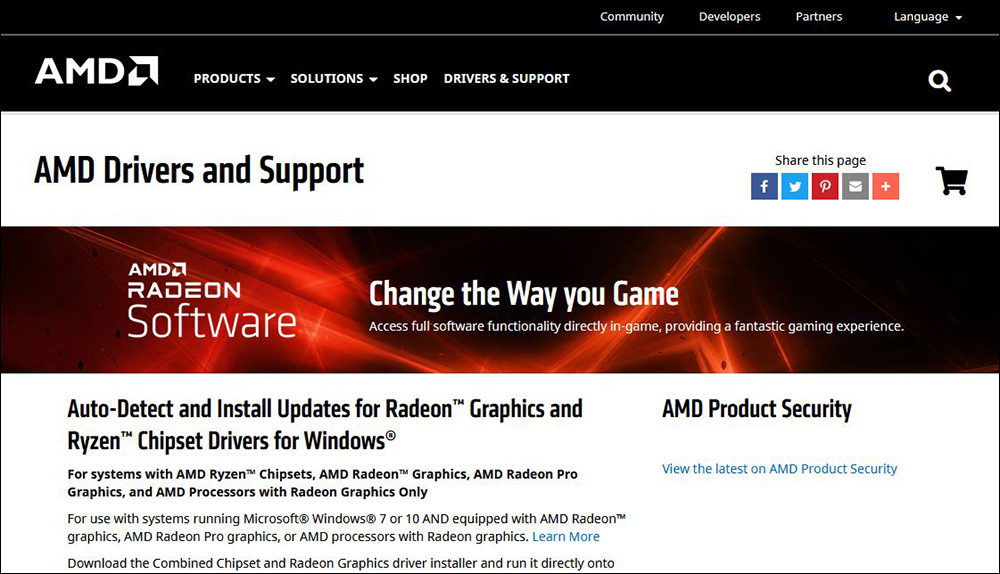The height and width of the screenshot is (574, 1000).
Task: Select Drivers & Support in navigation
Action: point(506,78)
